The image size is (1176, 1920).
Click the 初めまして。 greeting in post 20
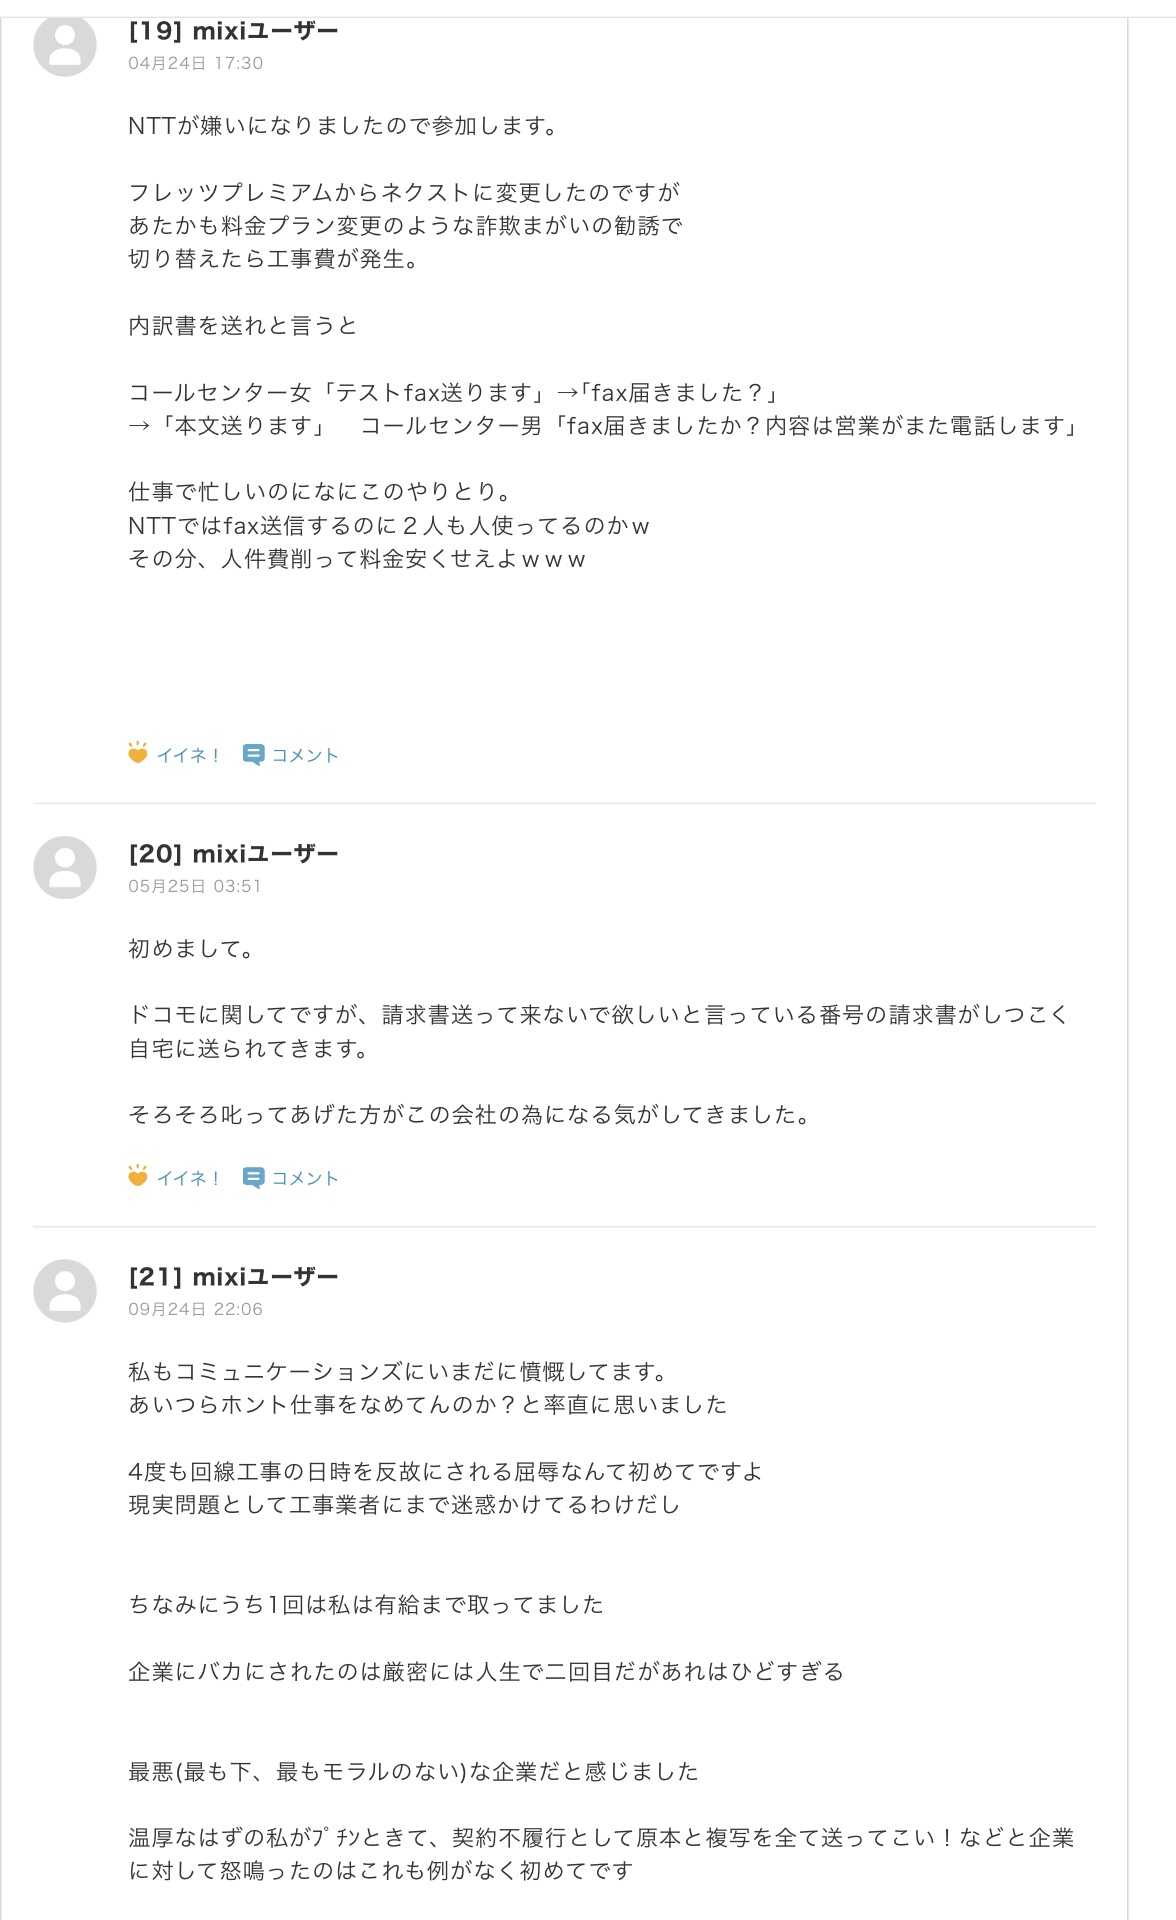point(191,949)
